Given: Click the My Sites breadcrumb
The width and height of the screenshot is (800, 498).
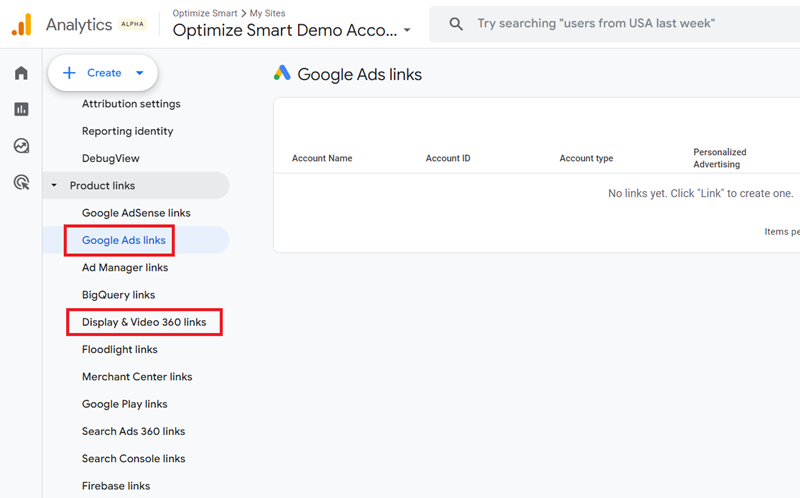Looking at the screenshot, I should point(267,13).
